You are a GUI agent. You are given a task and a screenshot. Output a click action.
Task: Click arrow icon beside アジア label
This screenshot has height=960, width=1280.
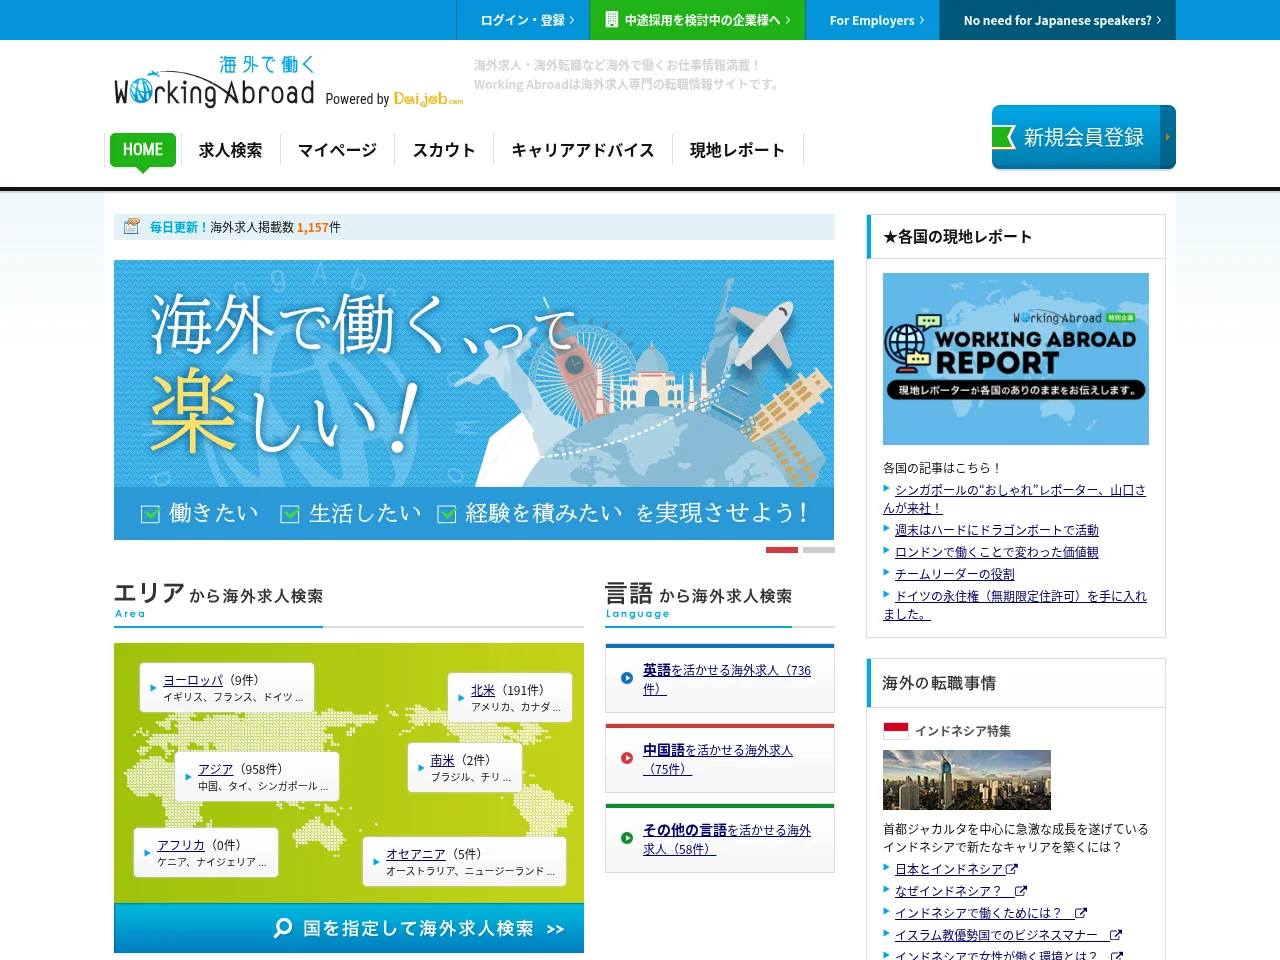click(x=188, y=777)
